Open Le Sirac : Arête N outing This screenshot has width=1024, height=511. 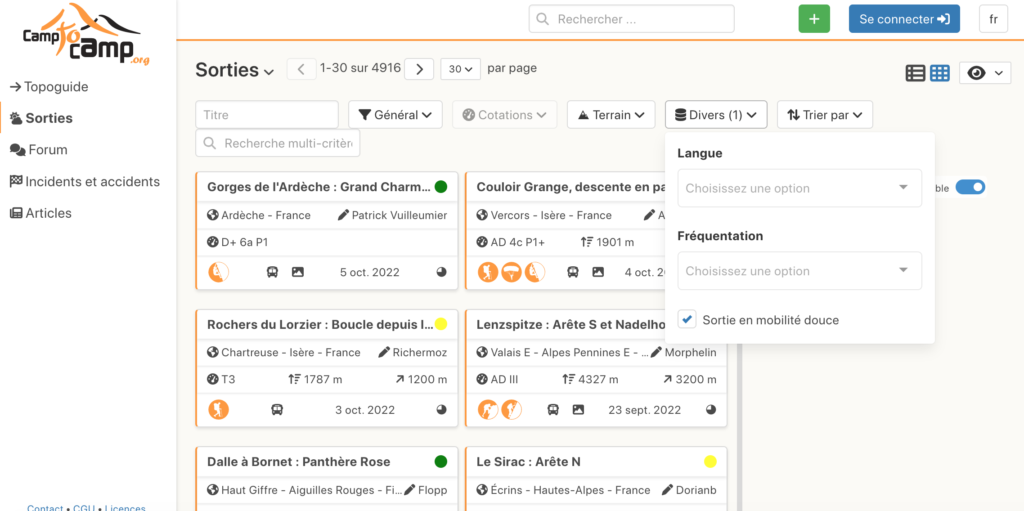(528, 462)
